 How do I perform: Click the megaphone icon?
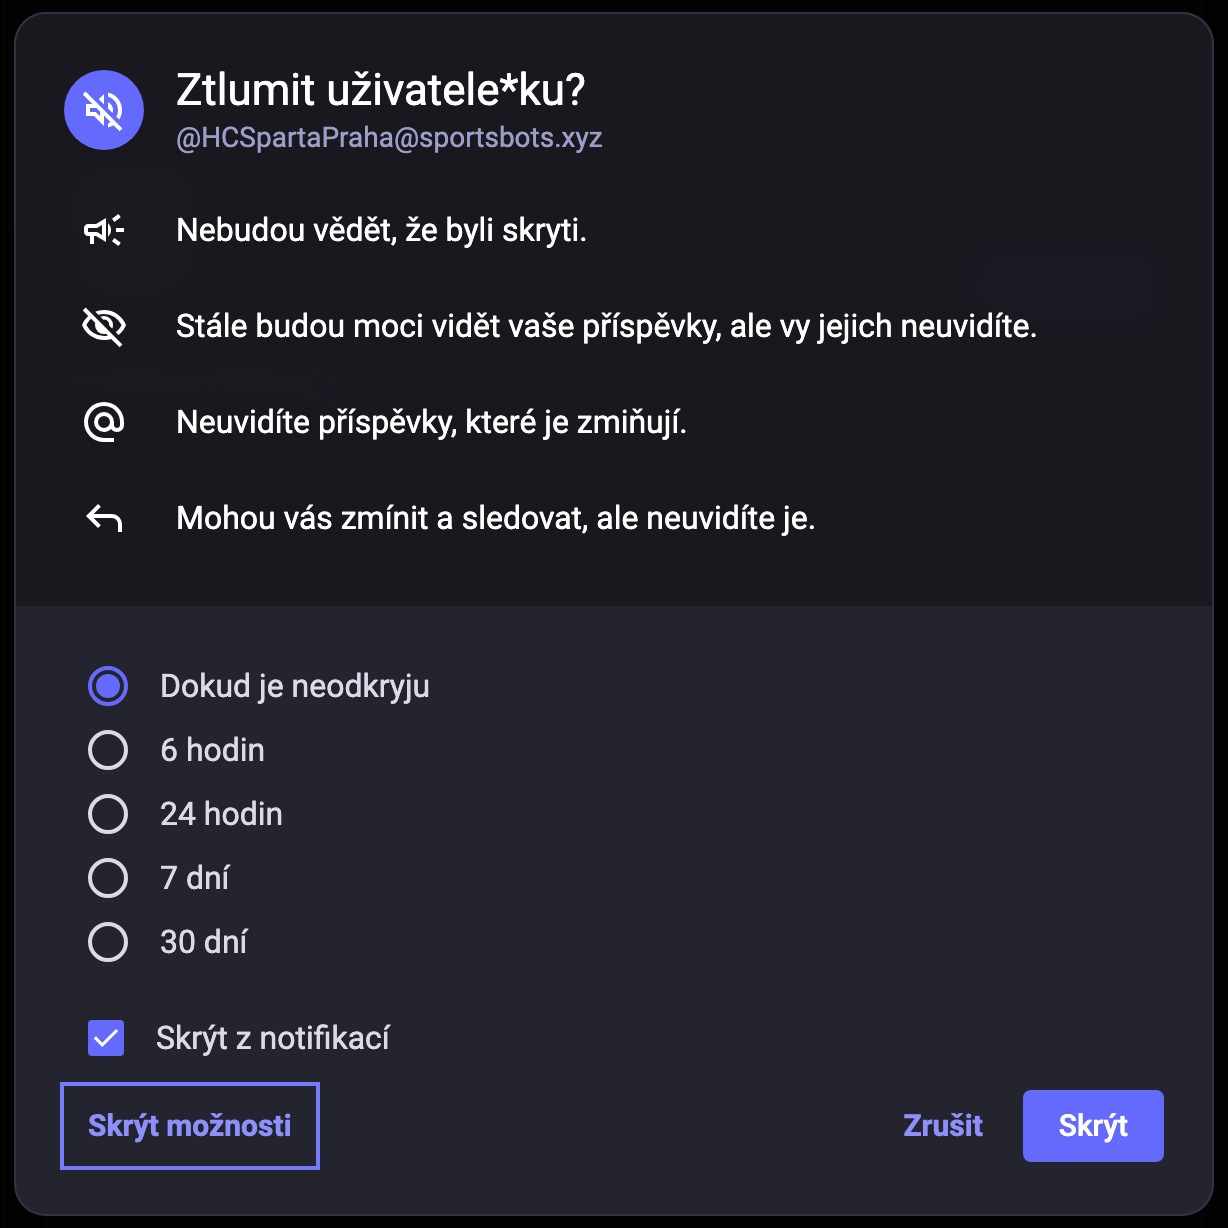point(104,231)
